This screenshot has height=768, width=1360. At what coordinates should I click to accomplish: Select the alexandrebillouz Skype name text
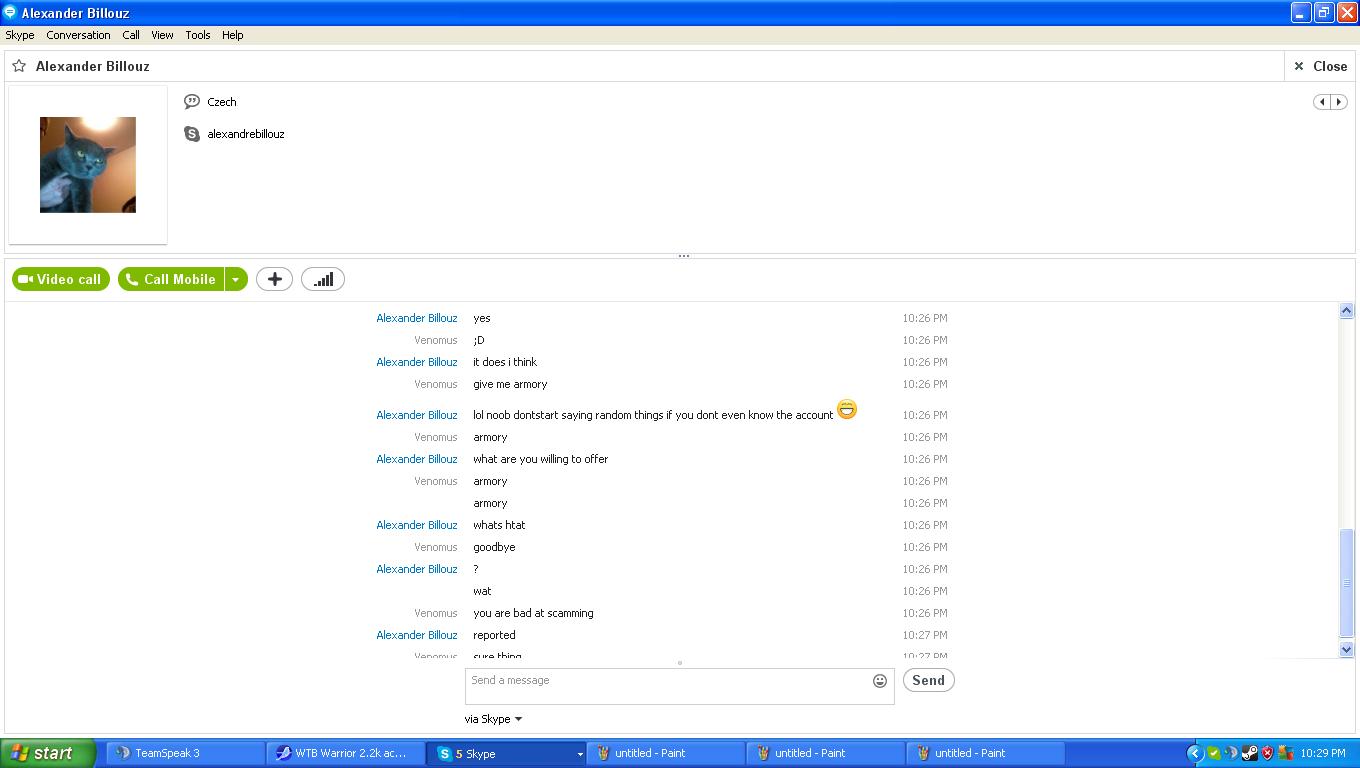tap(246, 134)
